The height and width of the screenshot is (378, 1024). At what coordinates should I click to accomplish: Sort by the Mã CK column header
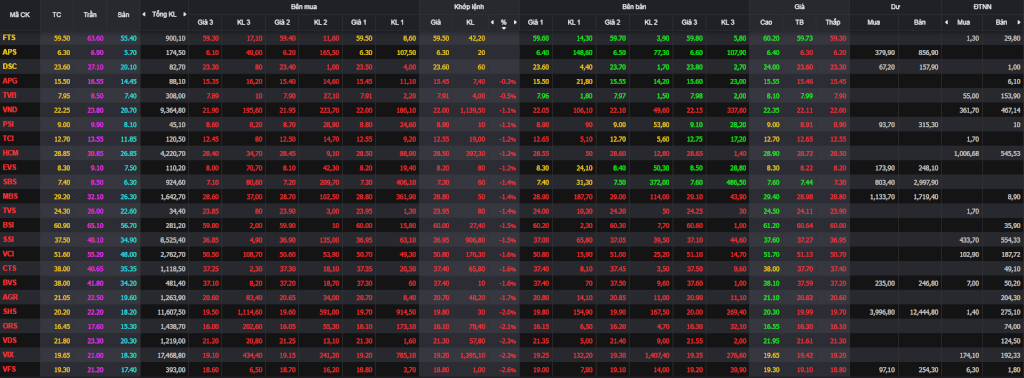tap(20, 14)
